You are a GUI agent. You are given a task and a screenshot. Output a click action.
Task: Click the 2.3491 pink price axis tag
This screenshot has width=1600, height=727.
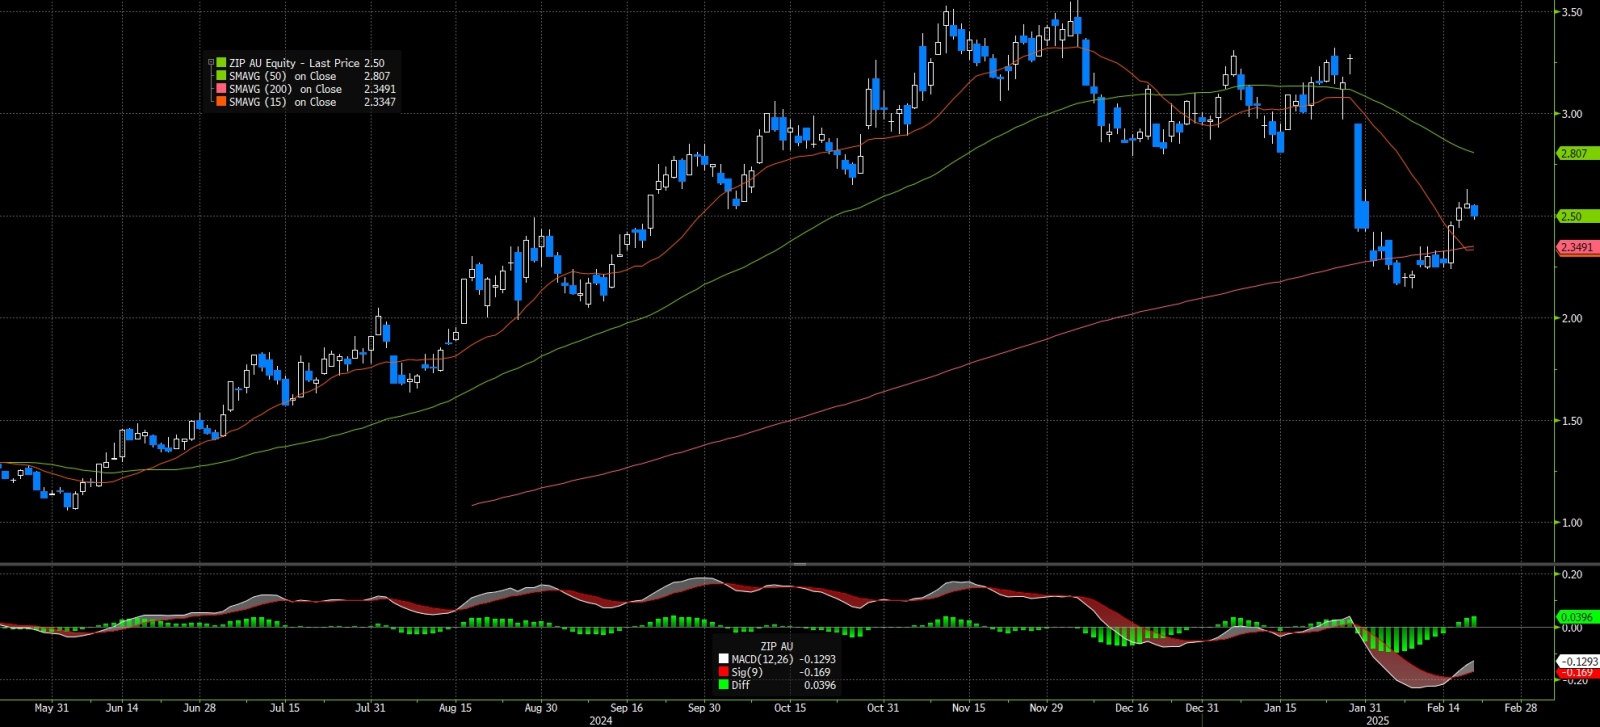point(1578,248)
